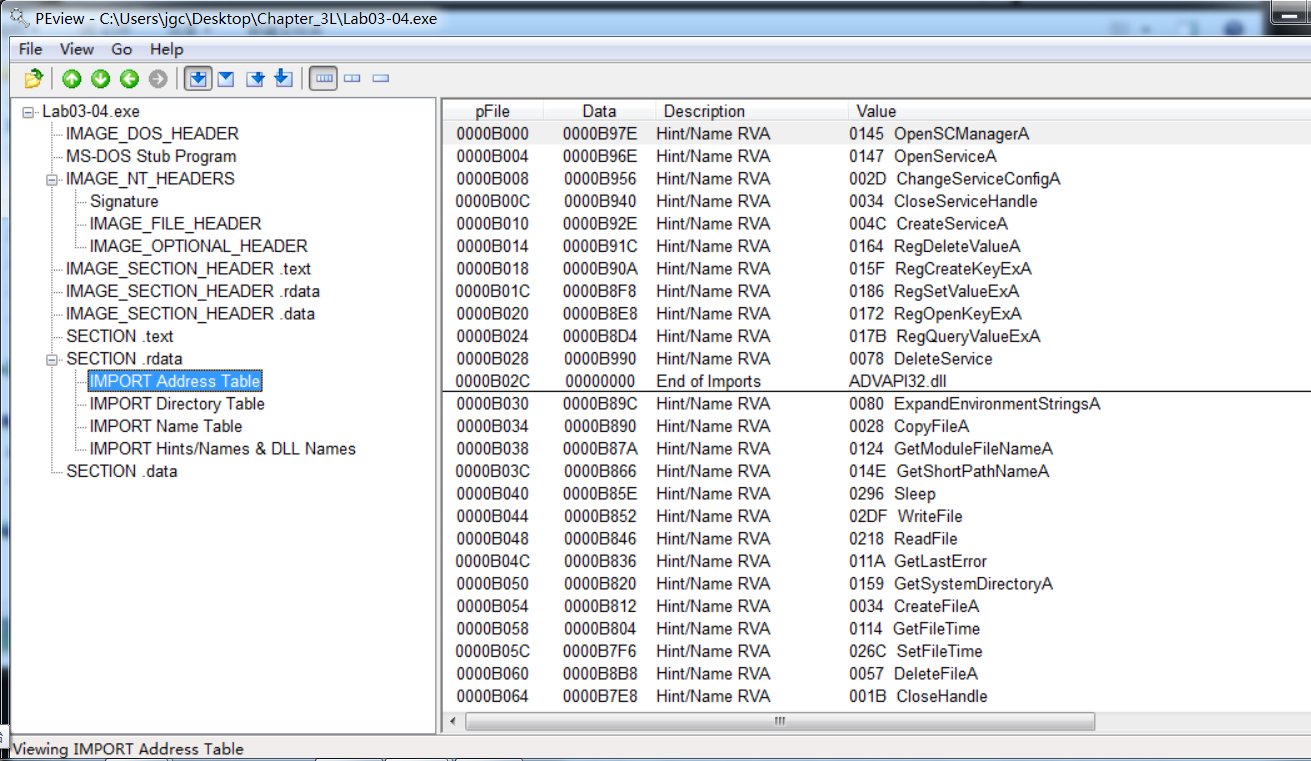
Task: Click the ChangeServiceConfigA value text
Action: click(x=978, y=179)
